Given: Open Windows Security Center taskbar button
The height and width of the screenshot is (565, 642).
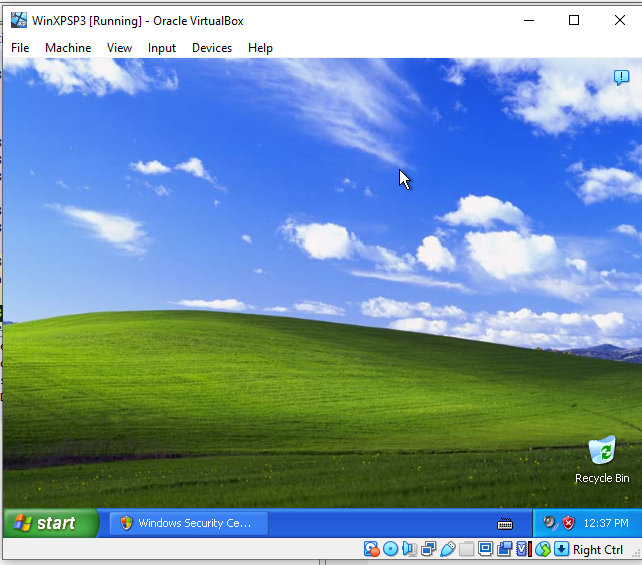Looking at the screenshot, I should coord(189,523).
